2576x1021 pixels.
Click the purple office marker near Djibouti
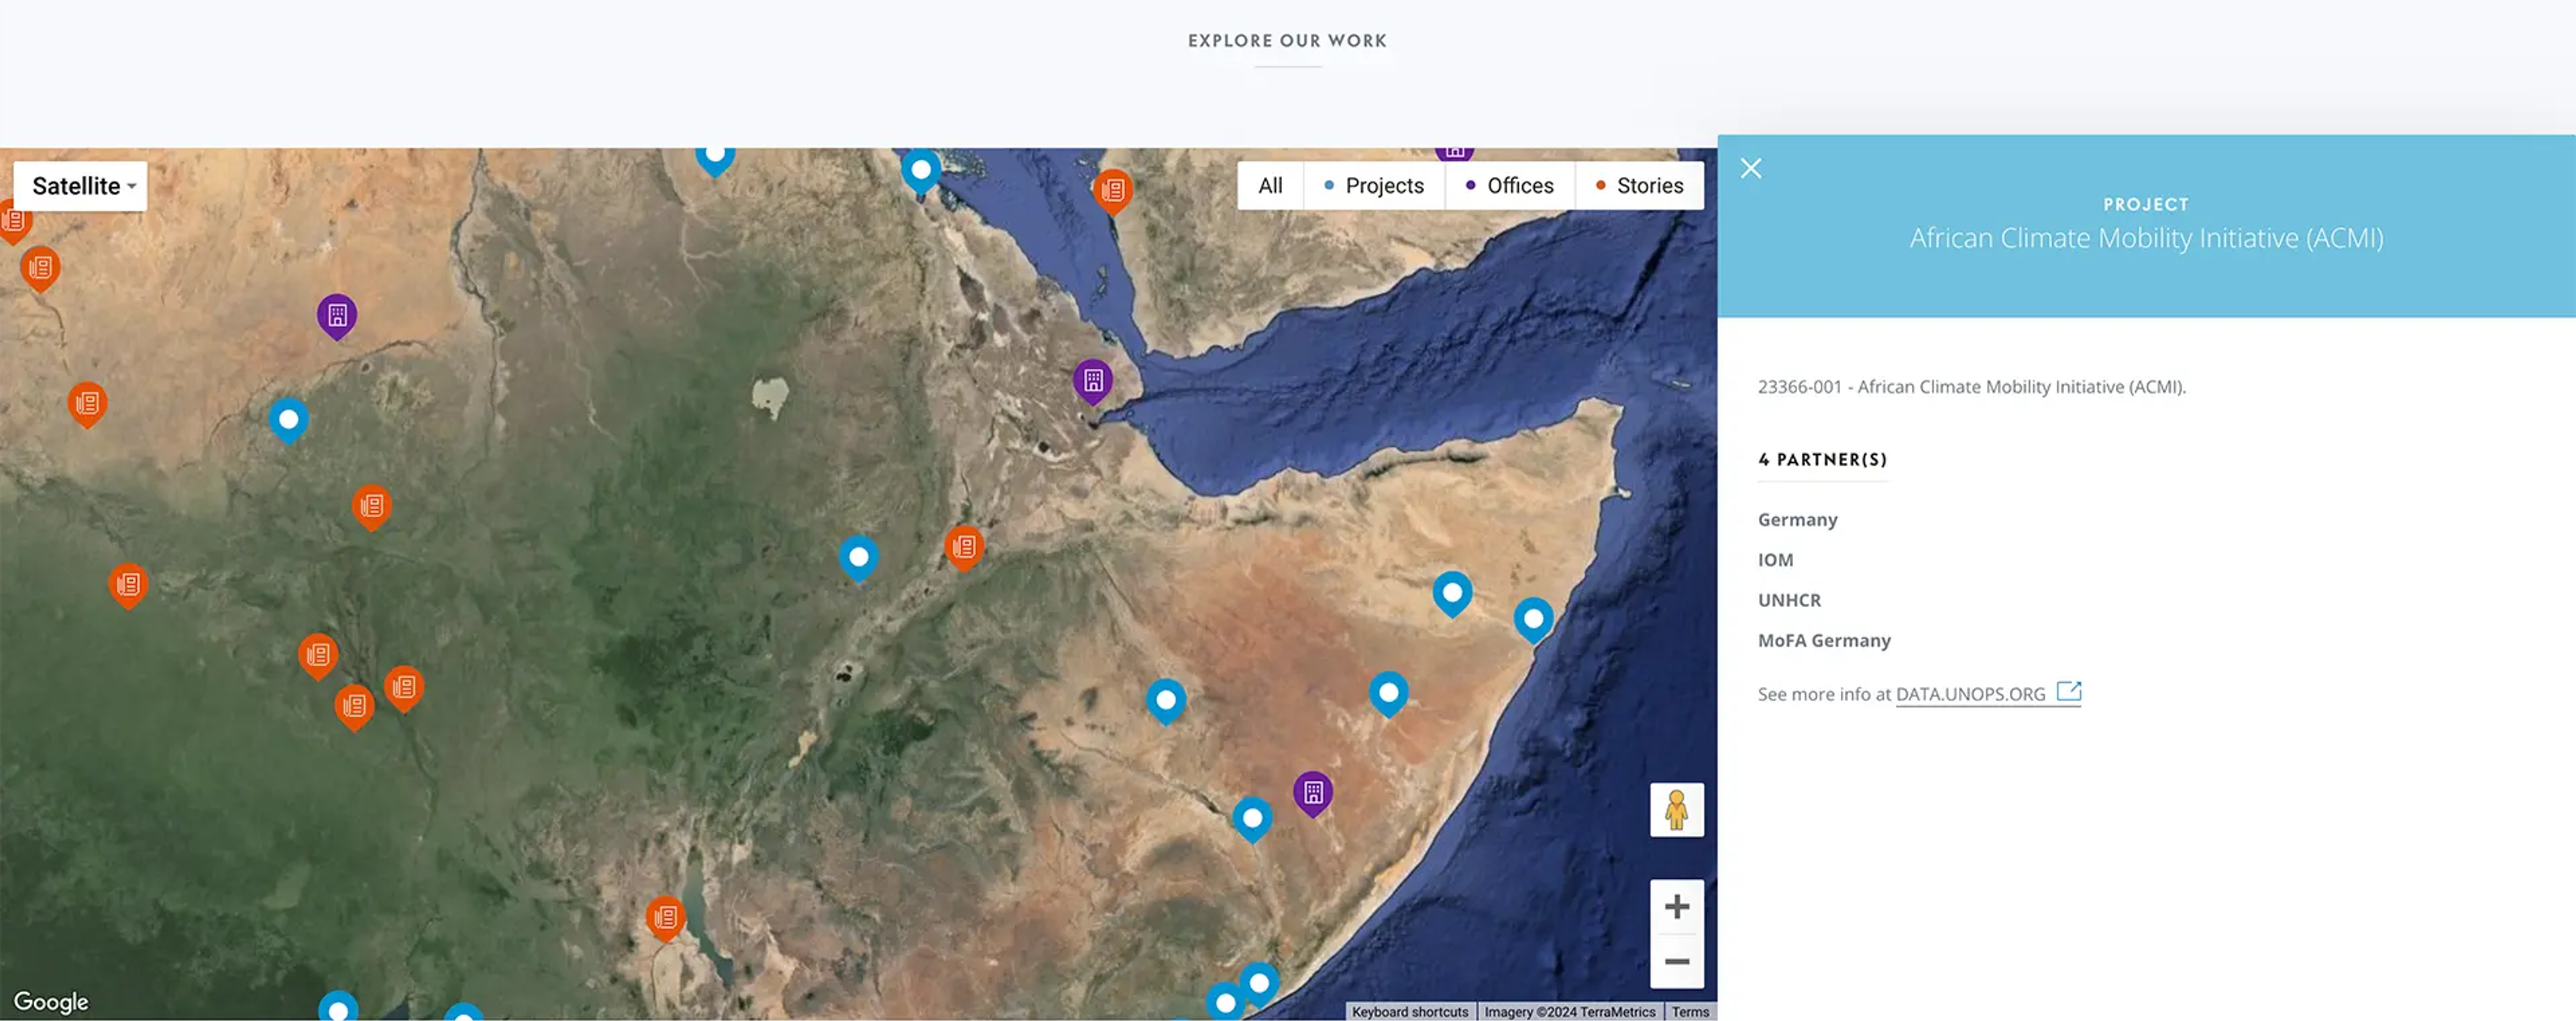(1093, 380)
